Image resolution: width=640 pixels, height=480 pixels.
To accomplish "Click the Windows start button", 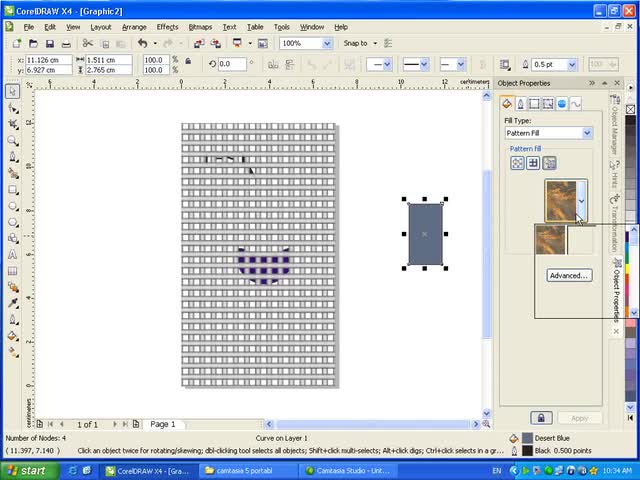I will point(26,470).
